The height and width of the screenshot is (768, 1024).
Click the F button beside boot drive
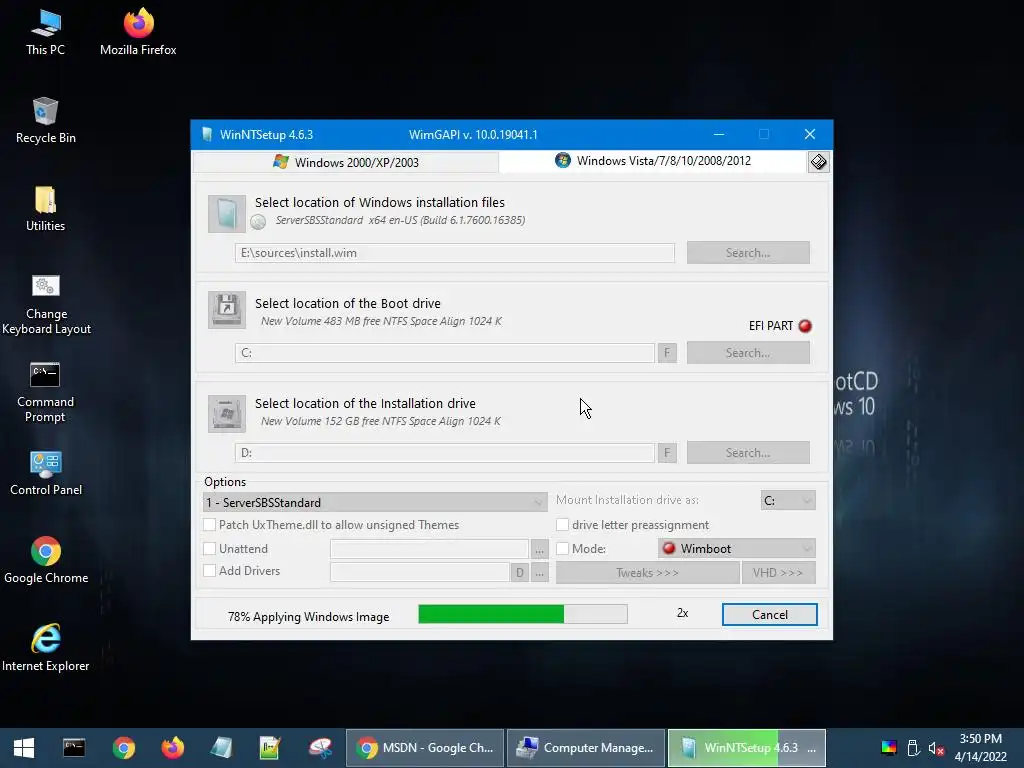667,353
